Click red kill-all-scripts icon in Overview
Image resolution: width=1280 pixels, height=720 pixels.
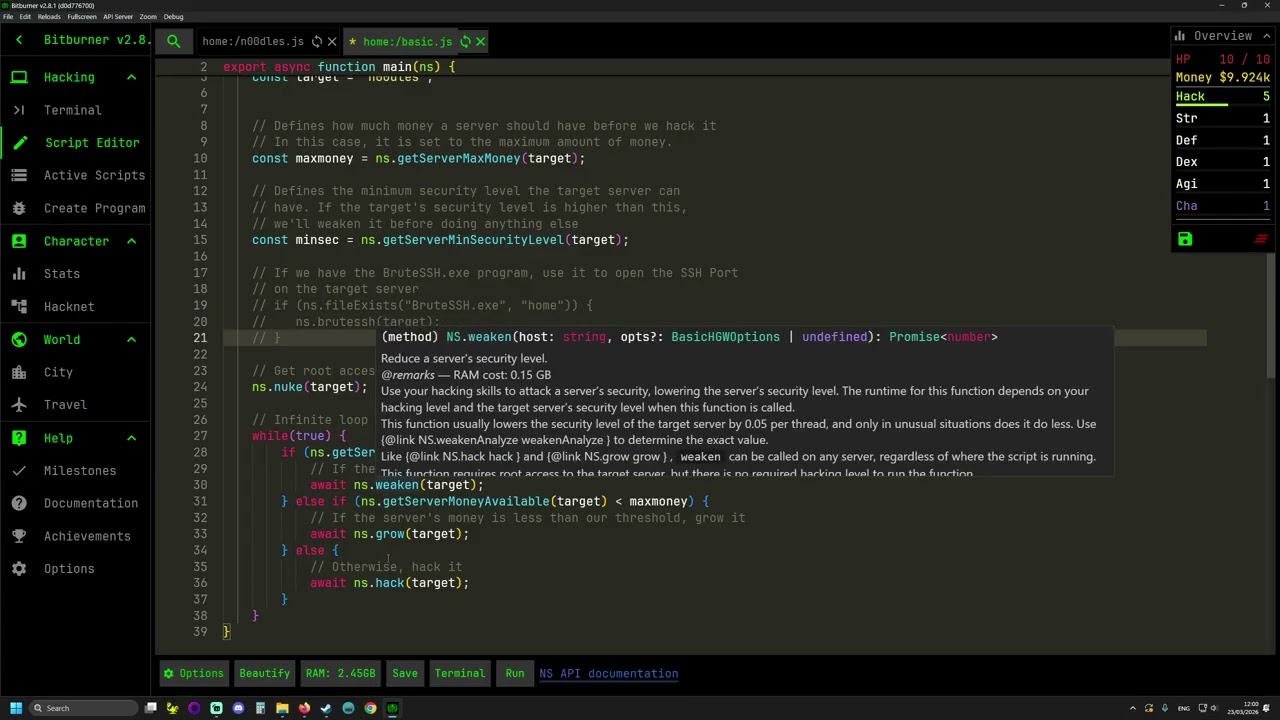(1261, 239)
